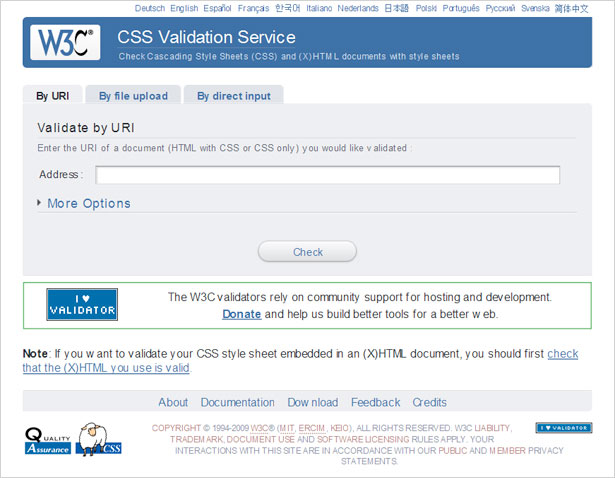Viewport: 615px width, 478px height.
Task: Switch language to Français
Action: click(x=253, y=8)
